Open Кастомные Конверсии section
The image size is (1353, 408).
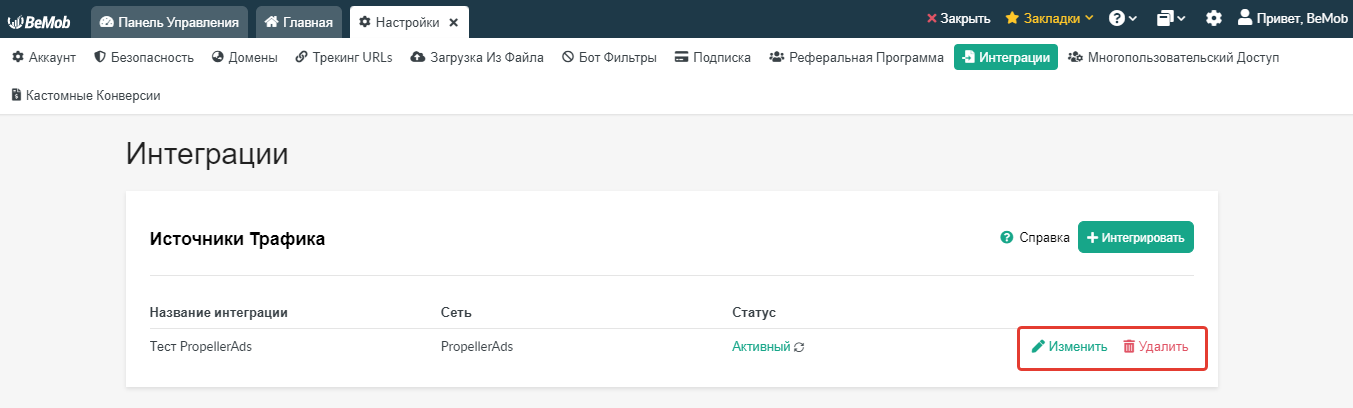point(86,96)
